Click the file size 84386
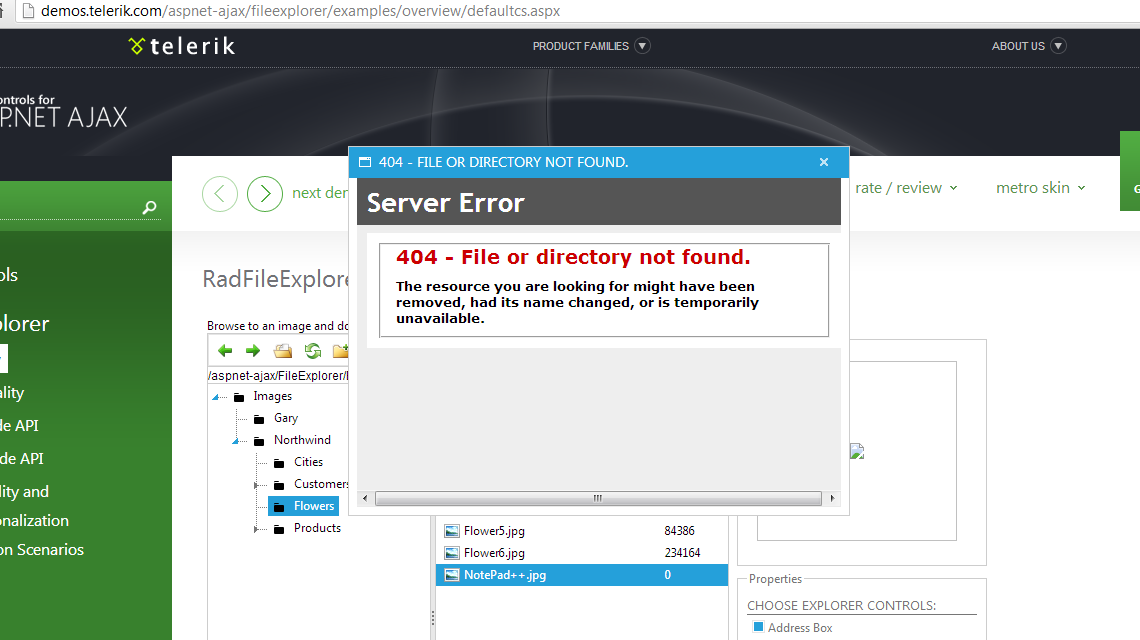1140x640 pixels. [x=679, y=531]
